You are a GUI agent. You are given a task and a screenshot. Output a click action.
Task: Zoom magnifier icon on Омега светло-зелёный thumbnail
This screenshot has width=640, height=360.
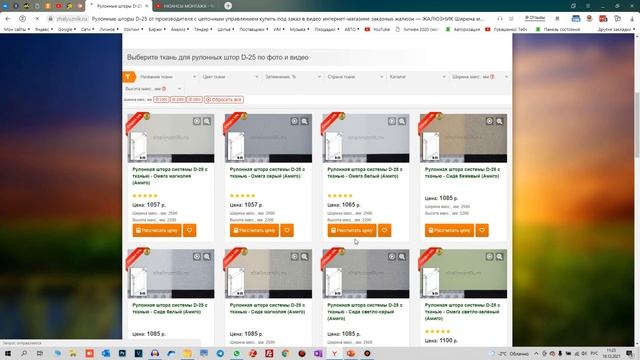point(500,257)
